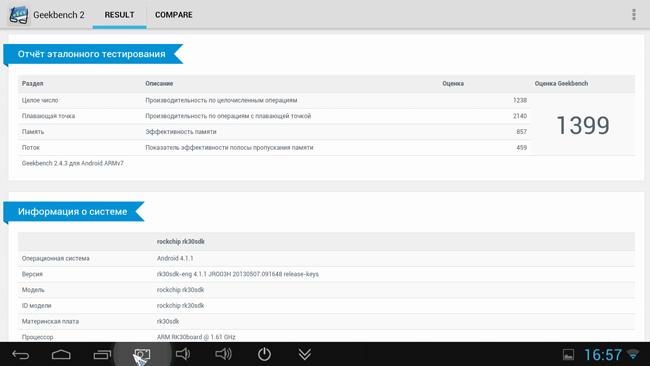Image resolution: width=650 pixels, height=366 pixels.
Task: Click the build version string with release-keys
Action: tap(238, 274)
